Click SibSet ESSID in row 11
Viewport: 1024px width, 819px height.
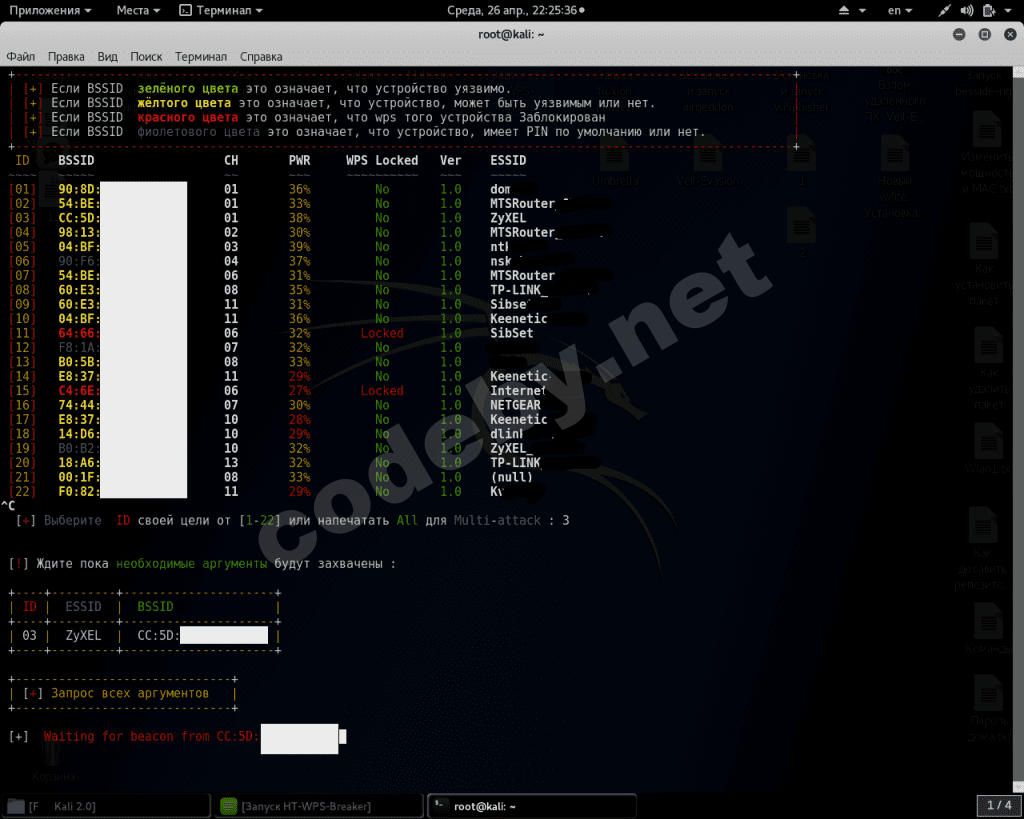[x=512, y=333]
